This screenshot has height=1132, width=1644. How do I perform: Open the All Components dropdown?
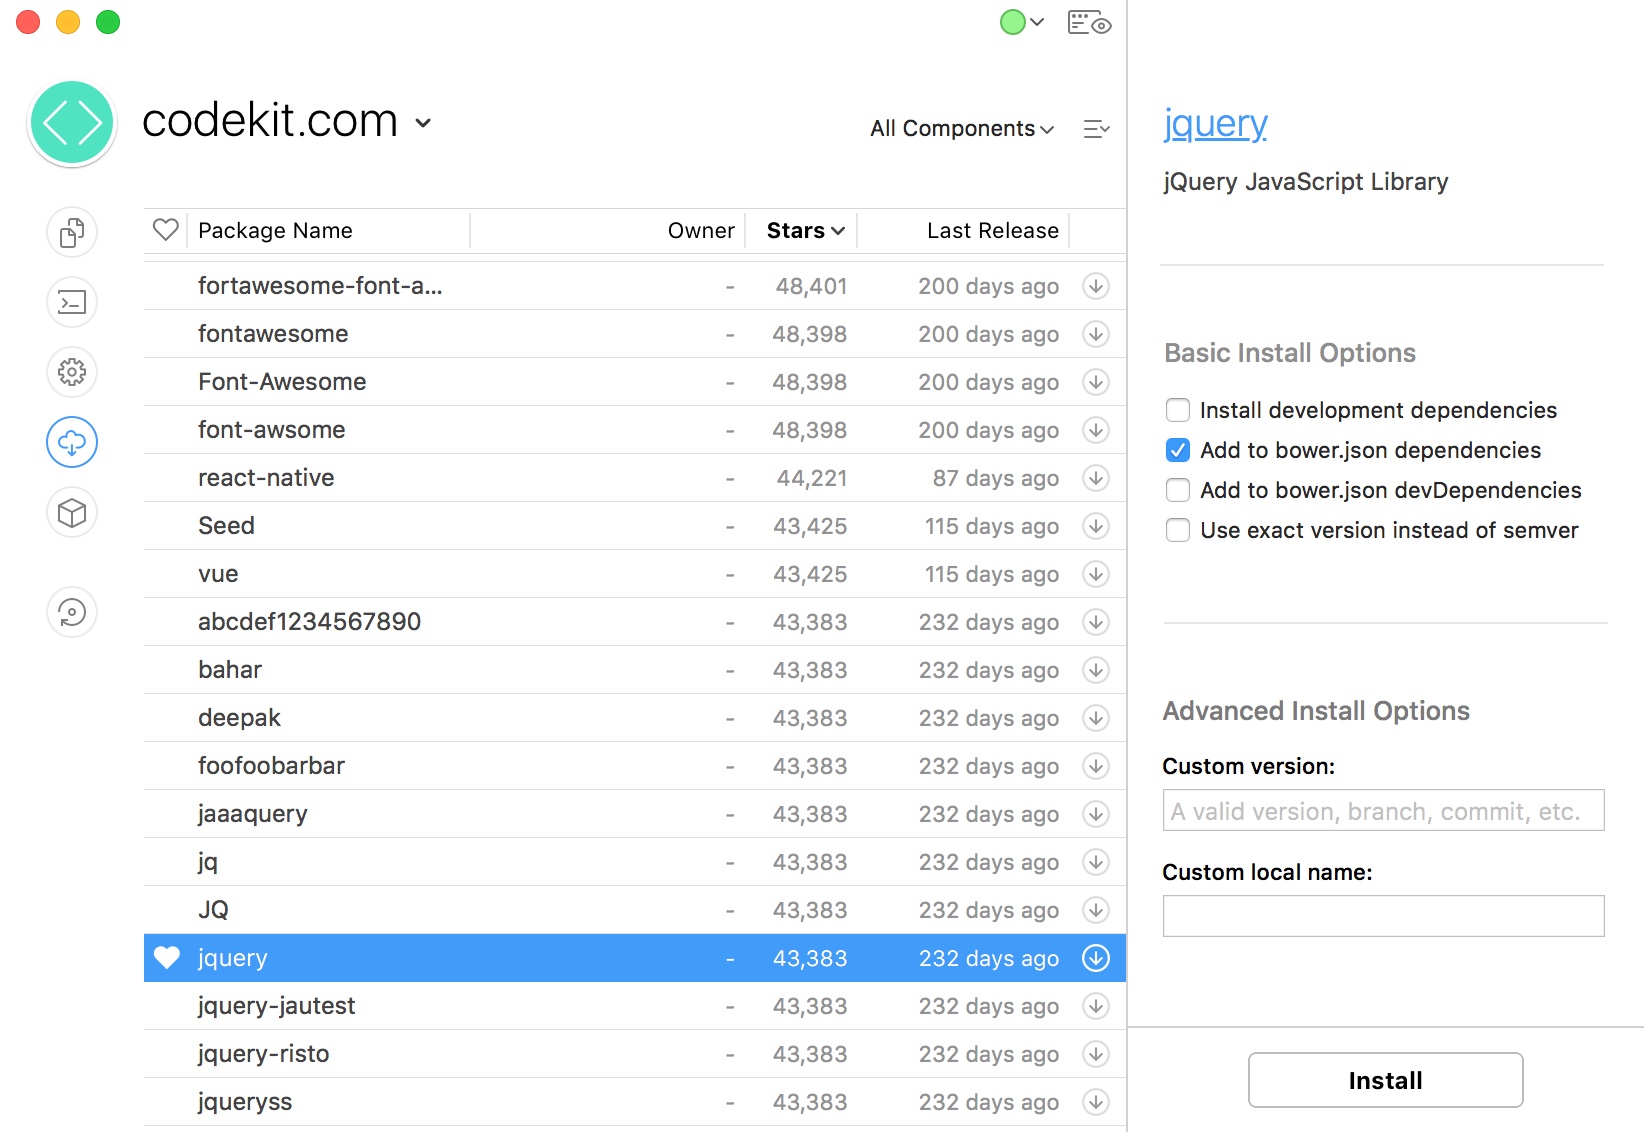[961, 129]
